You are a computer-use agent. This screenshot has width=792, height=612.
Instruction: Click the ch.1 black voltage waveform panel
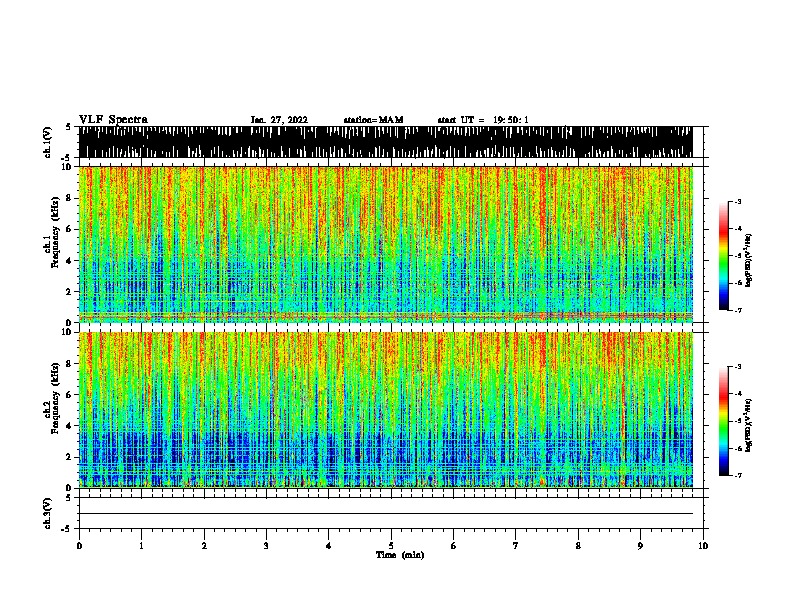click(x=385, y=142)
